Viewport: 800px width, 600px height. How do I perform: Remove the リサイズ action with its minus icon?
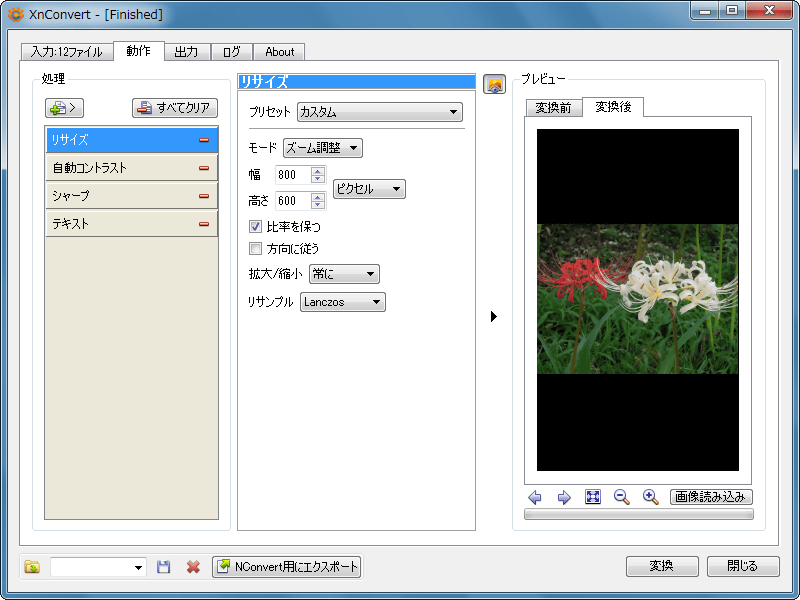[204, 140]
